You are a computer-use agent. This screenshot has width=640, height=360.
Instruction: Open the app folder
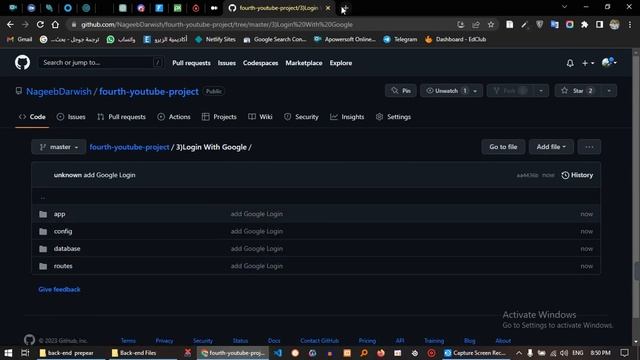tap(60, 214)
